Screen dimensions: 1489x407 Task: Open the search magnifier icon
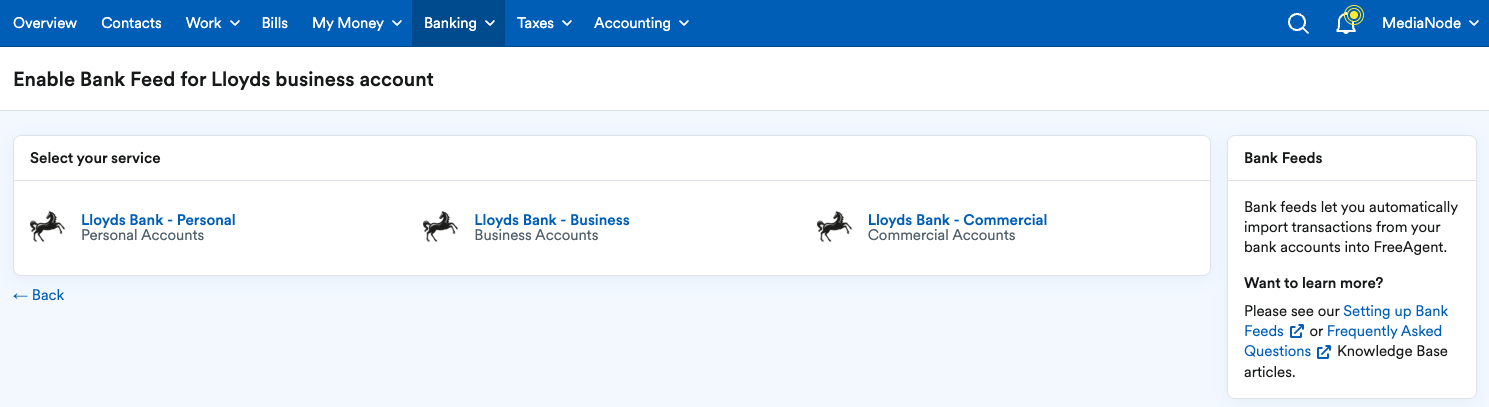[x=1298, y=23]
